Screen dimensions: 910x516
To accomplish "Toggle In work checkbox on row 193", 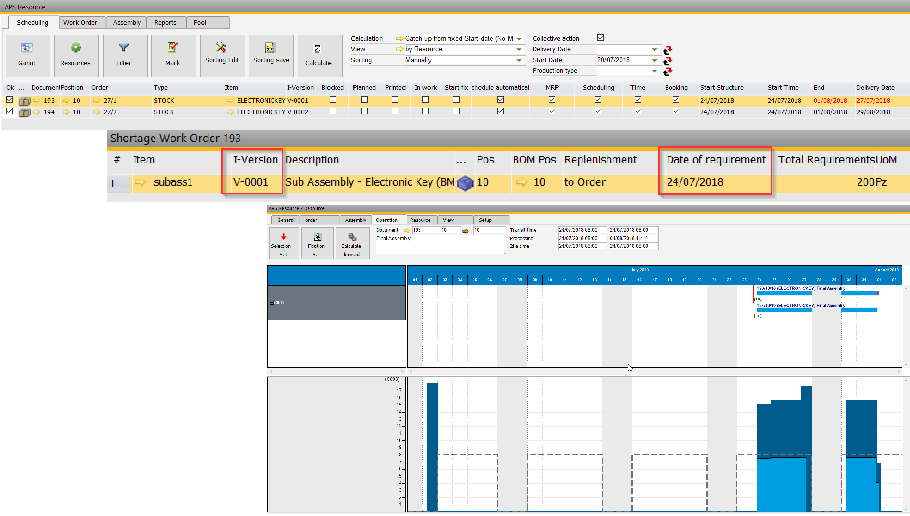I will (425, 100).
